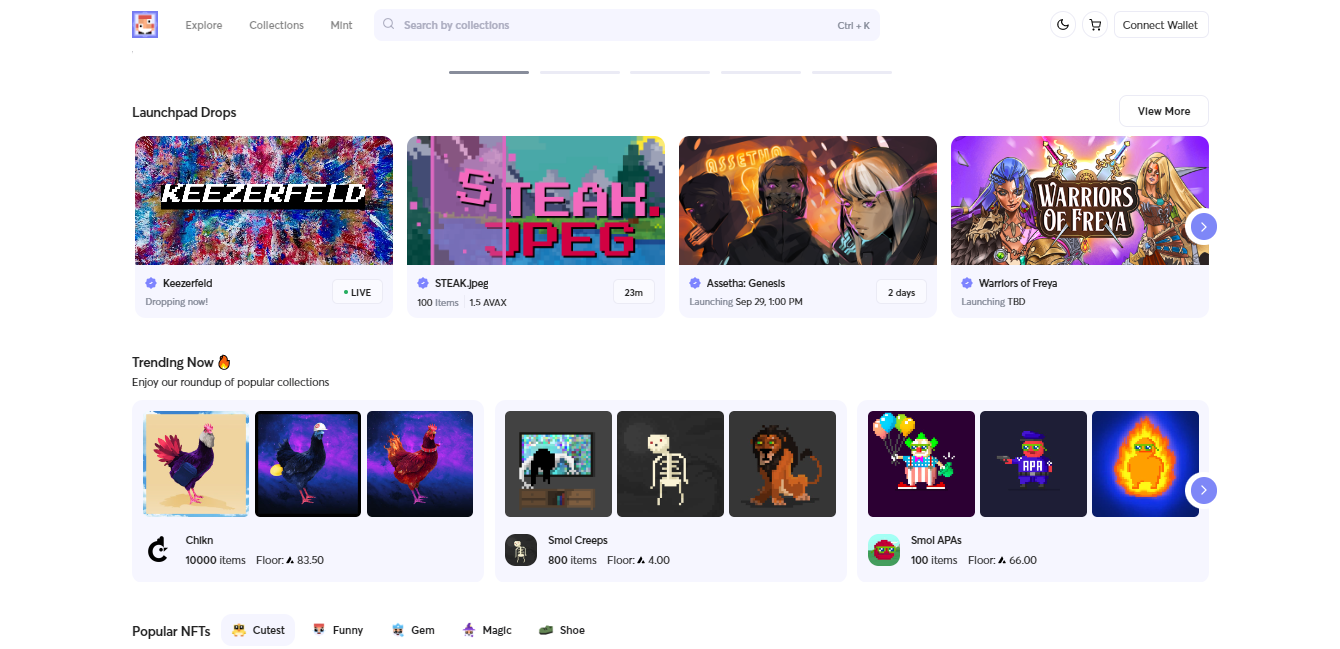Open Smol APAs flaming figure thumbnail

1145,464
